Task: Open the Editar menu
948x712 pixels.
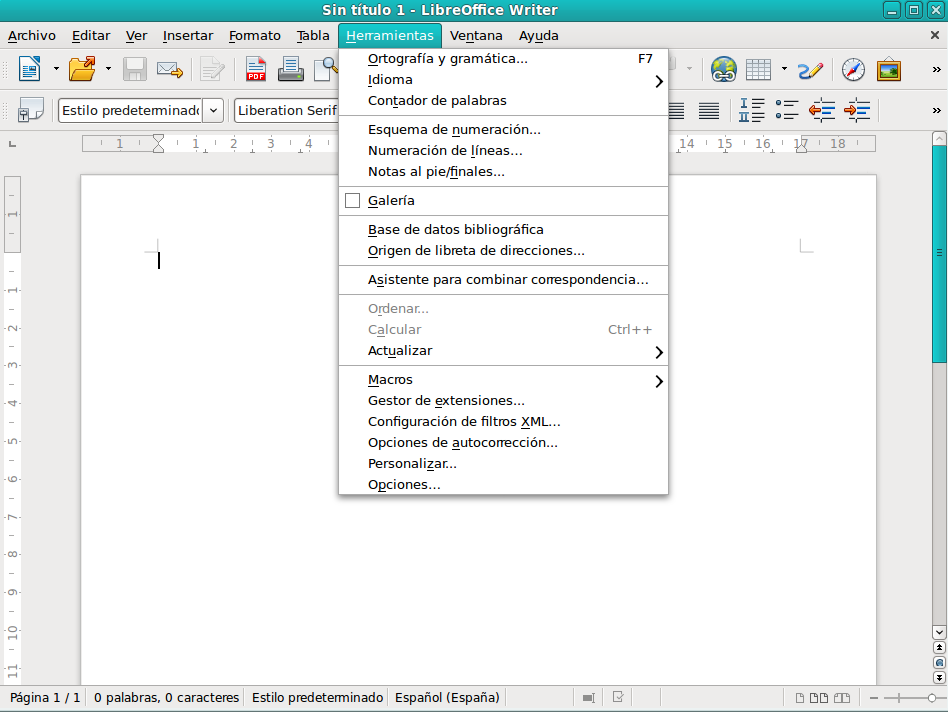Action: click(91, 36)
